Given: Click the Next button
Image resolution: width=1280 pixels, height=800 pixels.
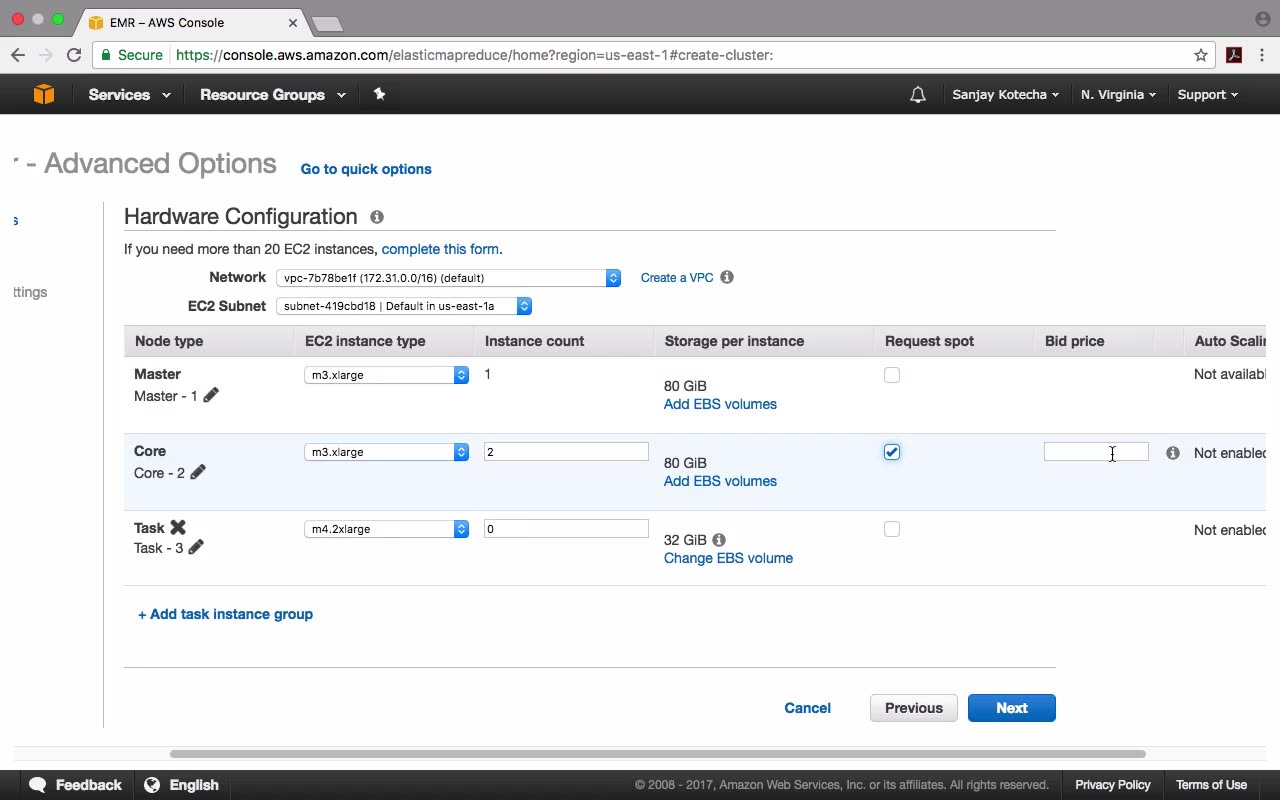Looking at the screenshot, I should [x=1012, y=708].
